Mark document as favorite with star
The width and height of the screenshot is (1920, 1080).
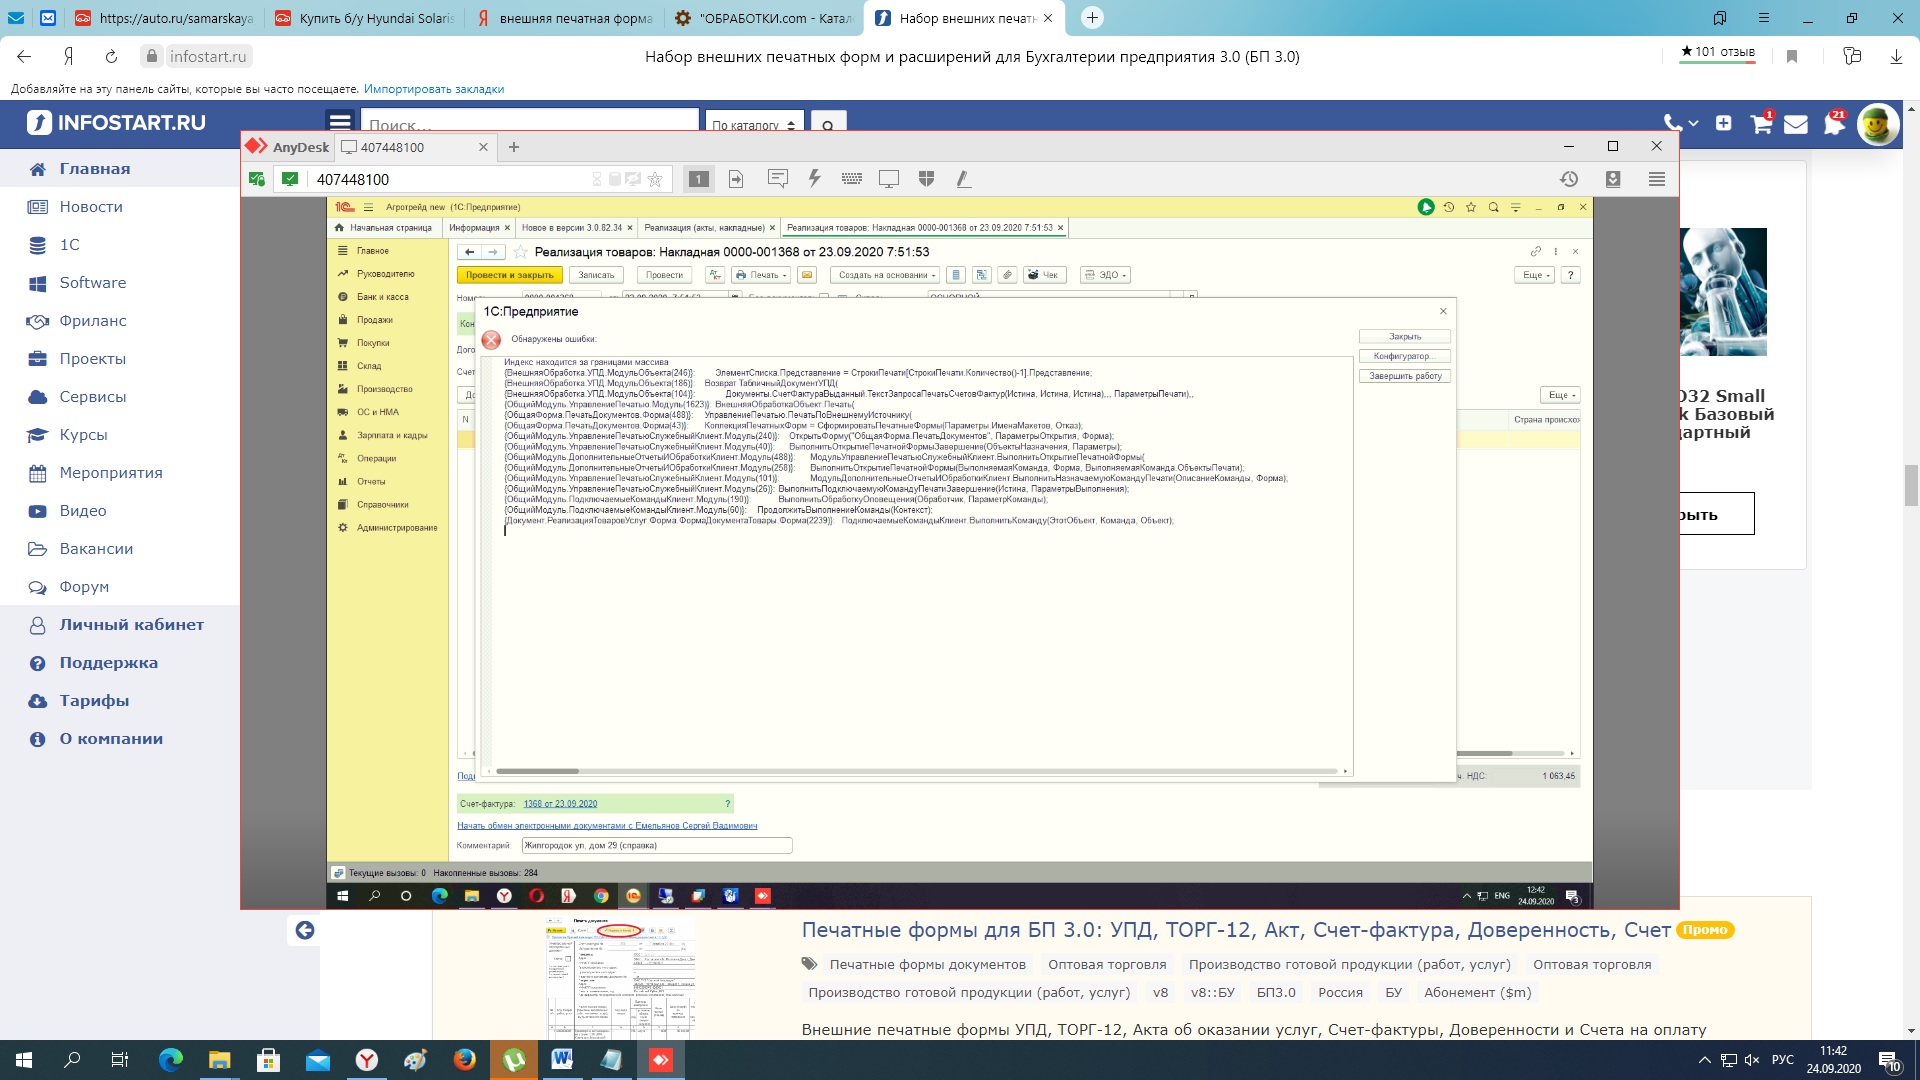(x=520, y=252)
